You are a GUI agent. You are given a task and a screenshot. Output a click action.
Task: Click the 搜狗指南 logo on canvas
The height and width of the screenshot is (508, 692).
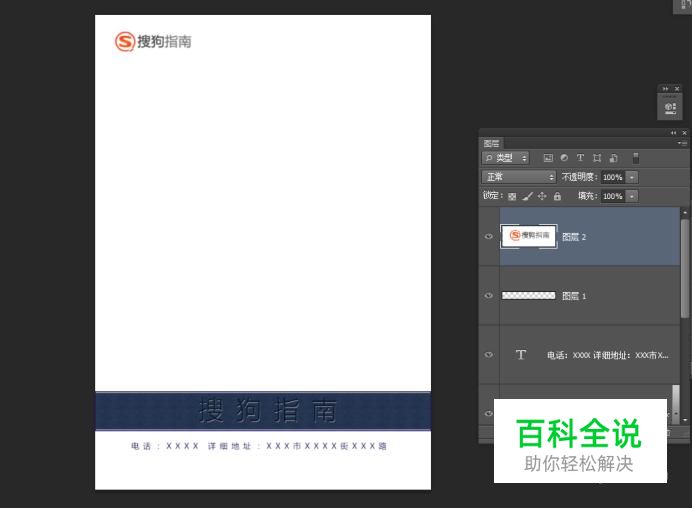tap(153, 41)
